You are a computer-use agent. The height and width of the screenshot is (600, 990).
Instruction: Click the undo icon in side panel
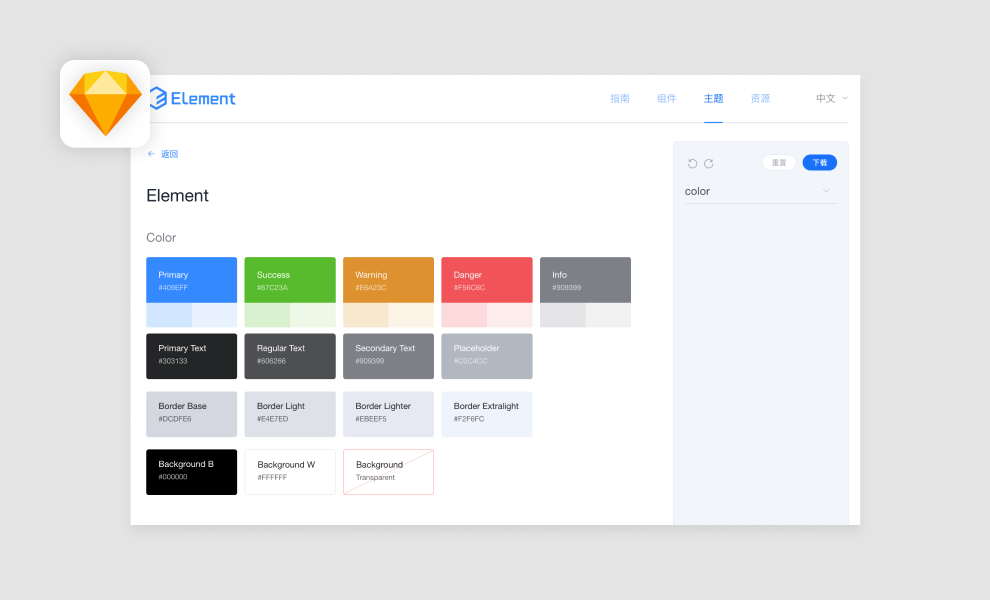(692, 164)
